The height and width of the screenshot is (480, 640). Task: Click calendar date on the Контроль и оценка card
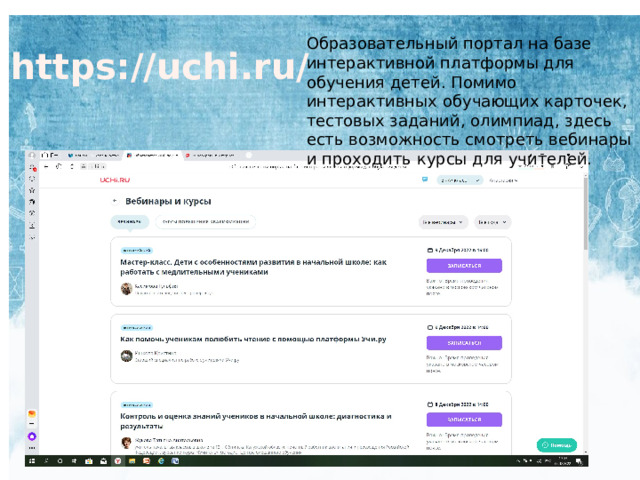[458, 404]
